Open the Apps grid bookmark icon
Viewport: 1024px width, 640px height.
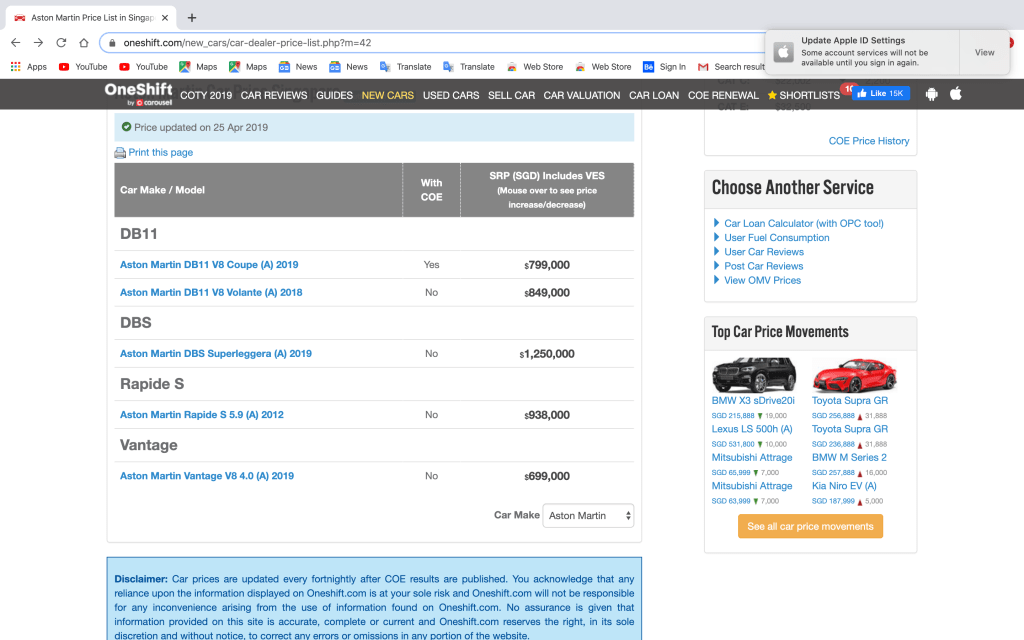click(16, 67)
